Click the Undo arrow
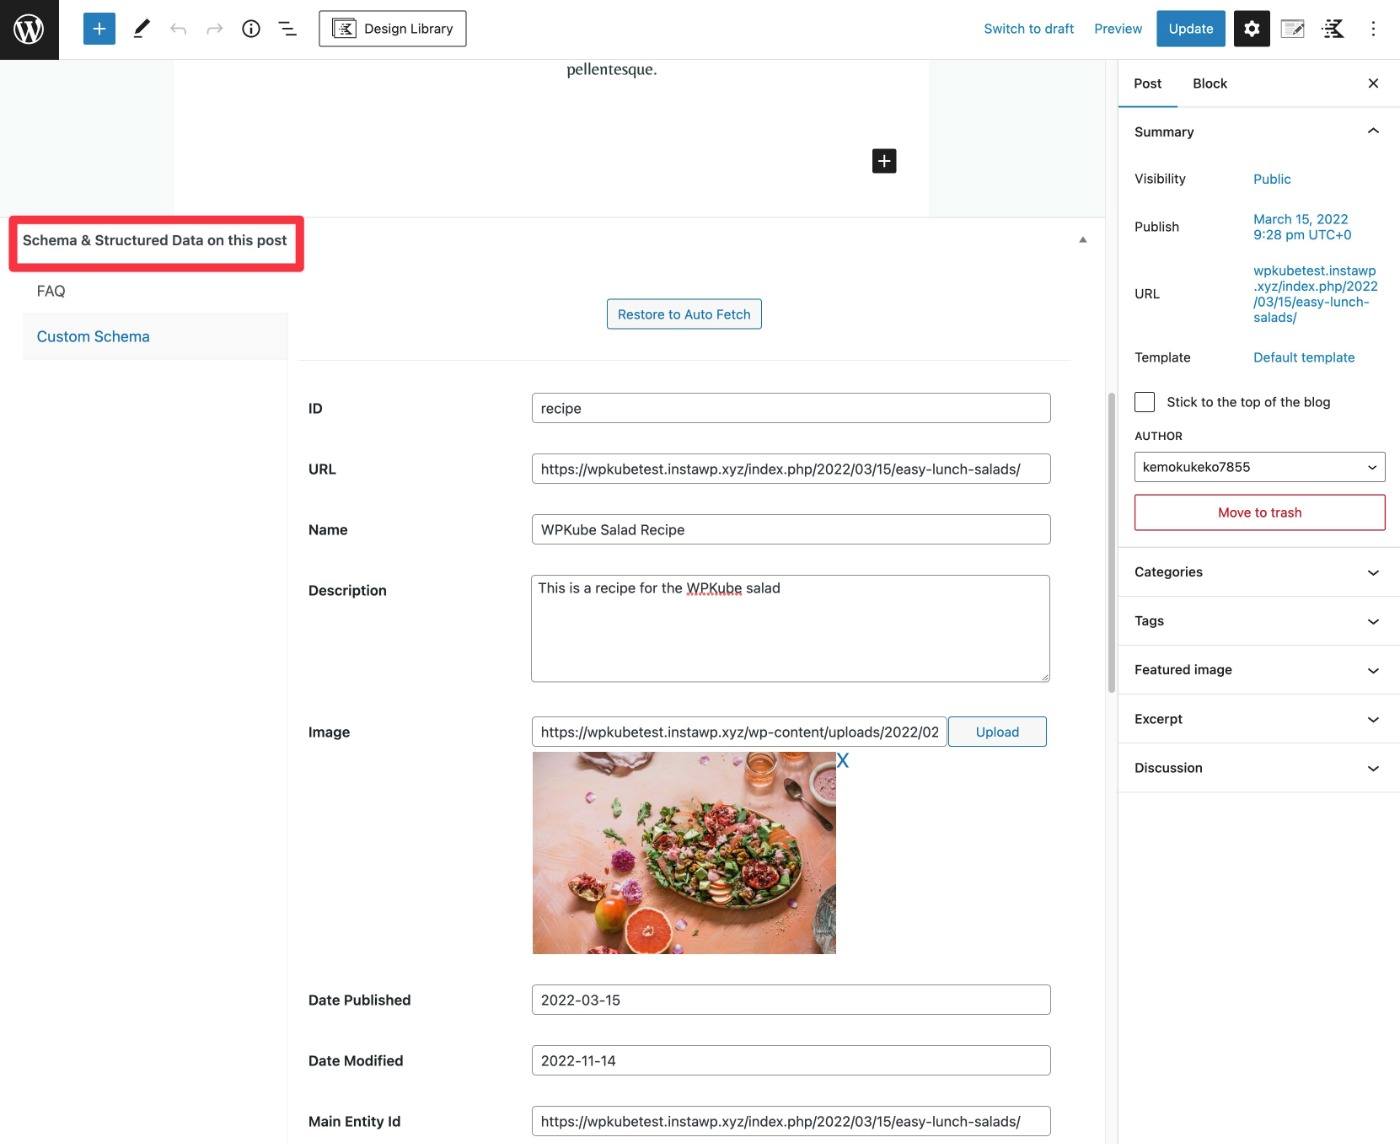The height and width of the screenshot is (1144, 1400). coord(178,29)
